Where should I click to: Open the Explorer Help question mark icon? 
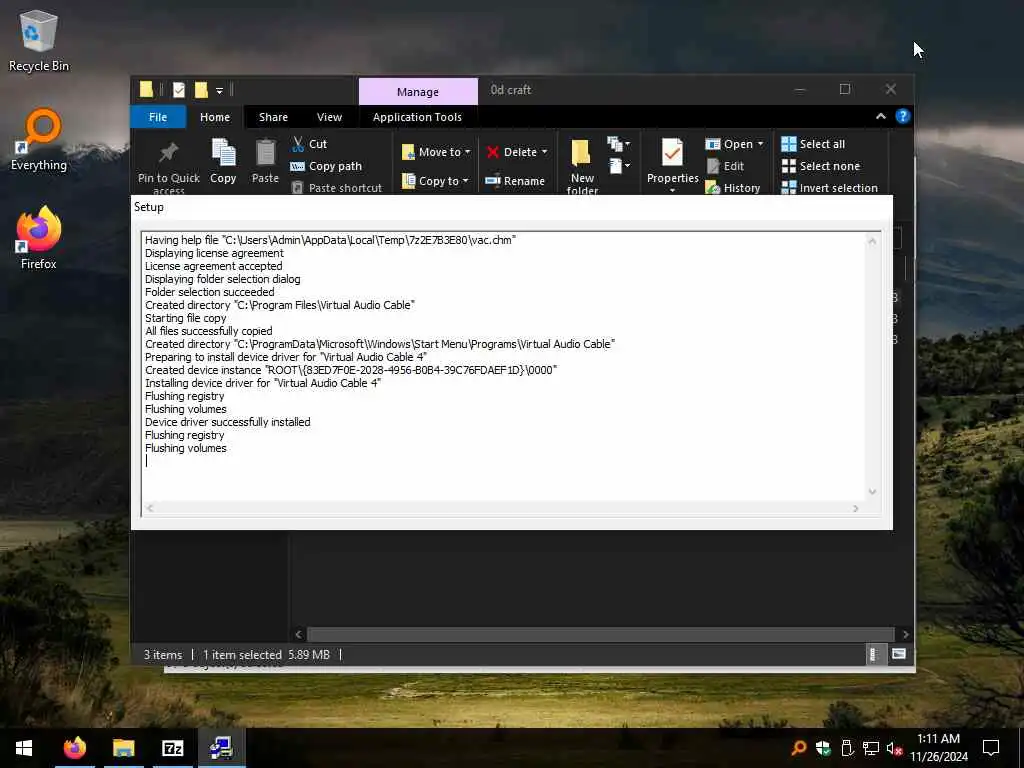(x=903, y=116)
